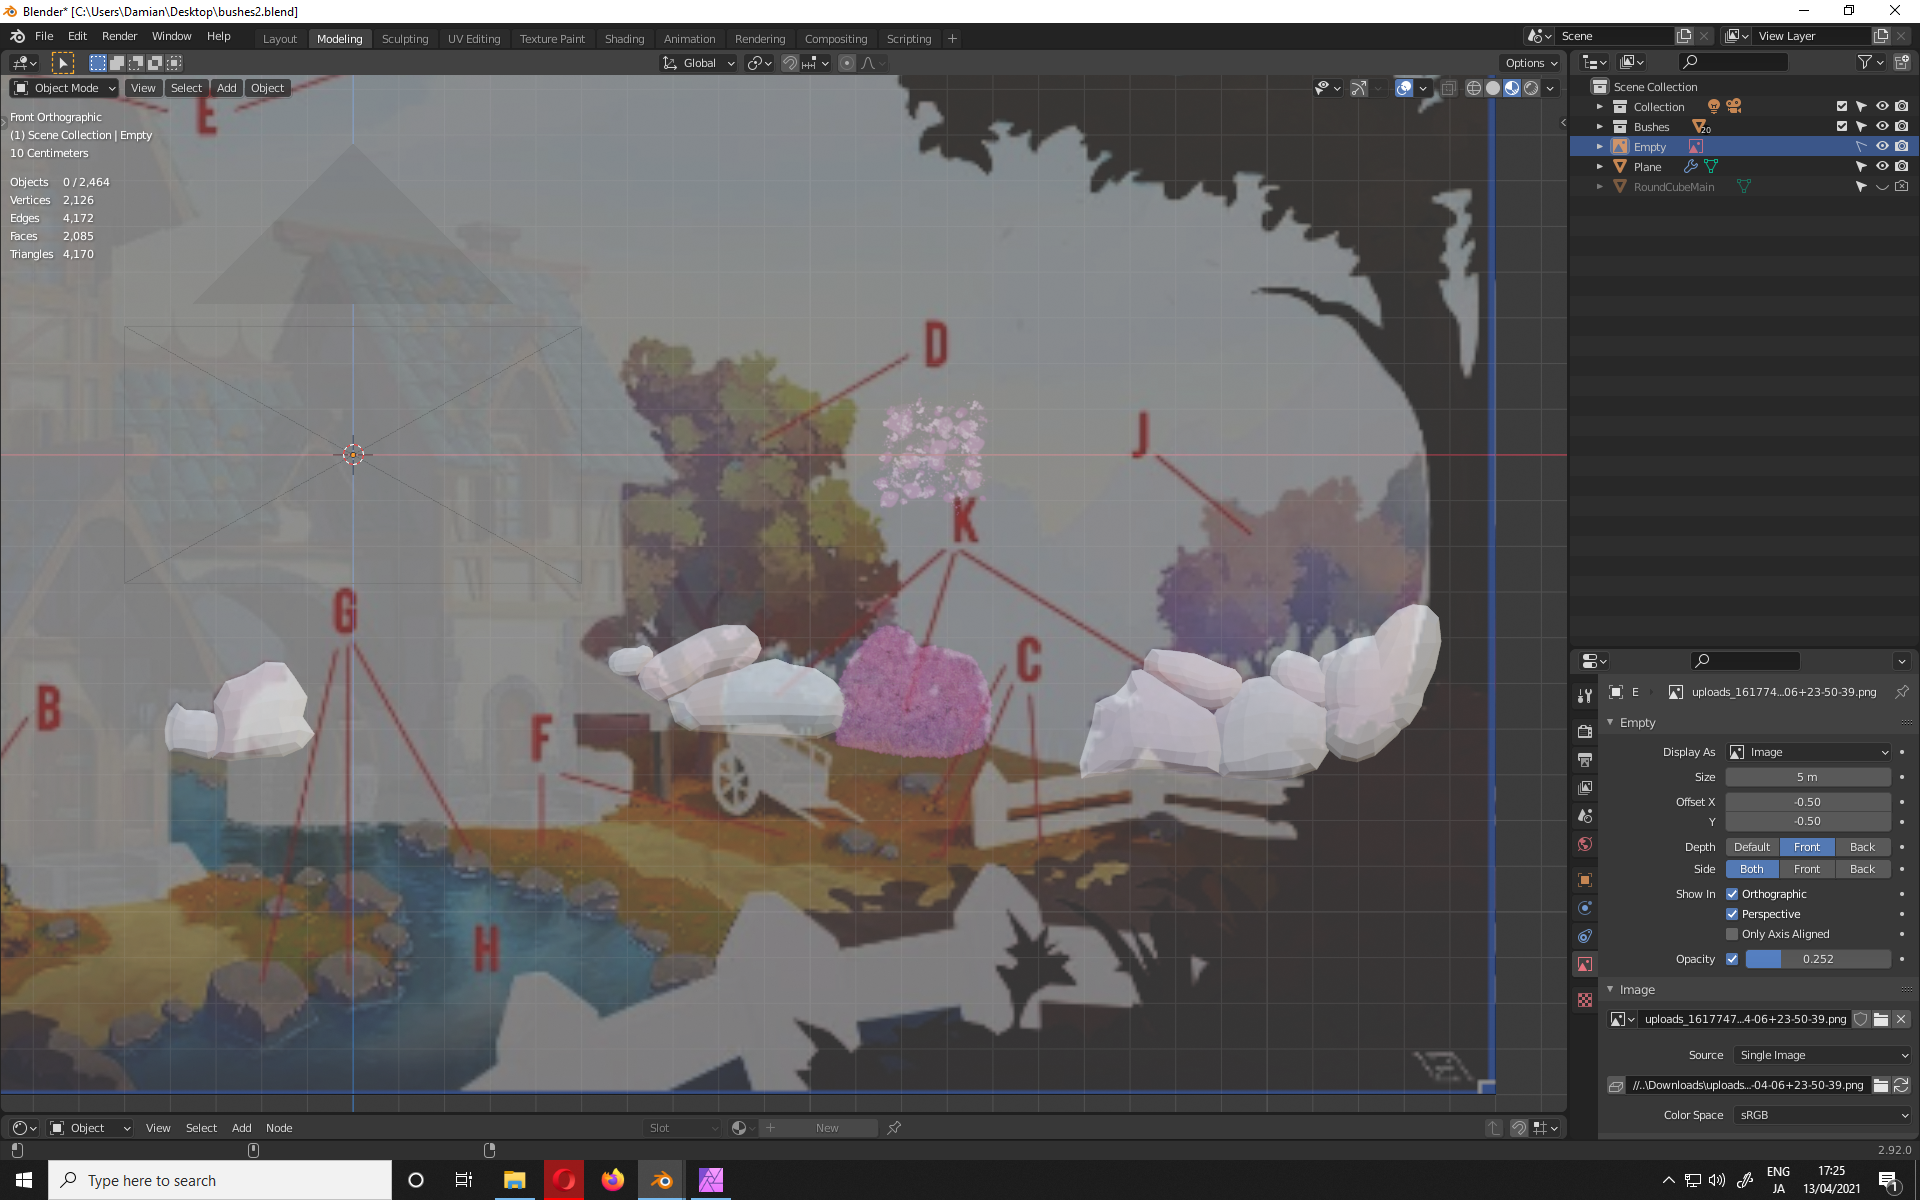
Task: Toggle X-ray view in viewport header
Action: (x=1448, y=88)
